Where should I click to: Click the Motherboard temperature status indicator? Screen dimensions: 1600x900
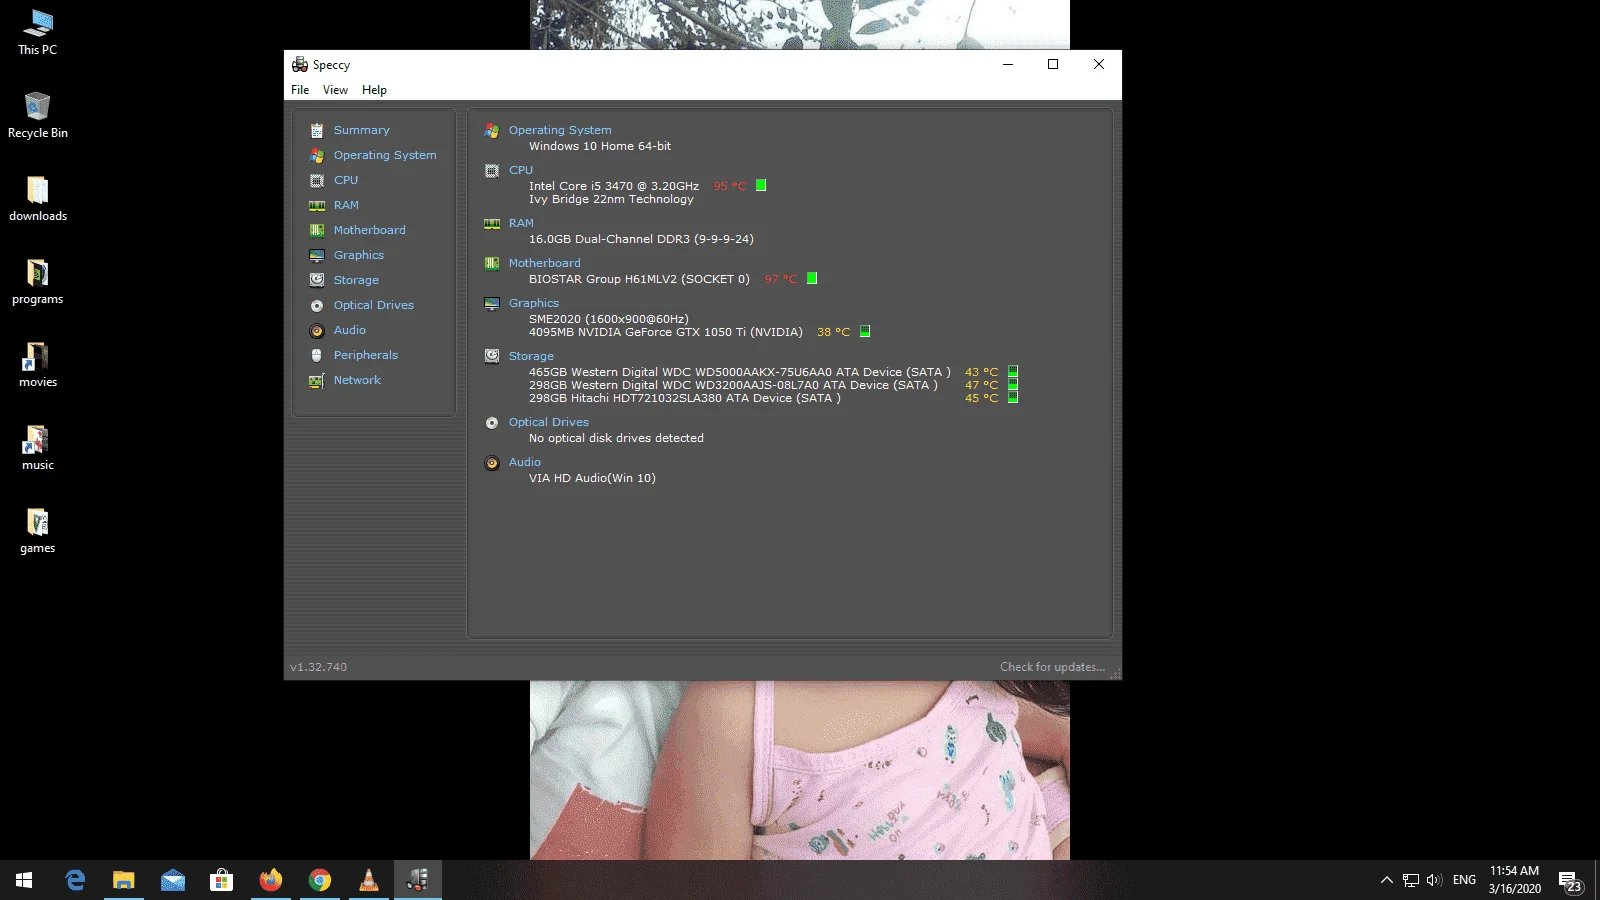click(812, 278)
